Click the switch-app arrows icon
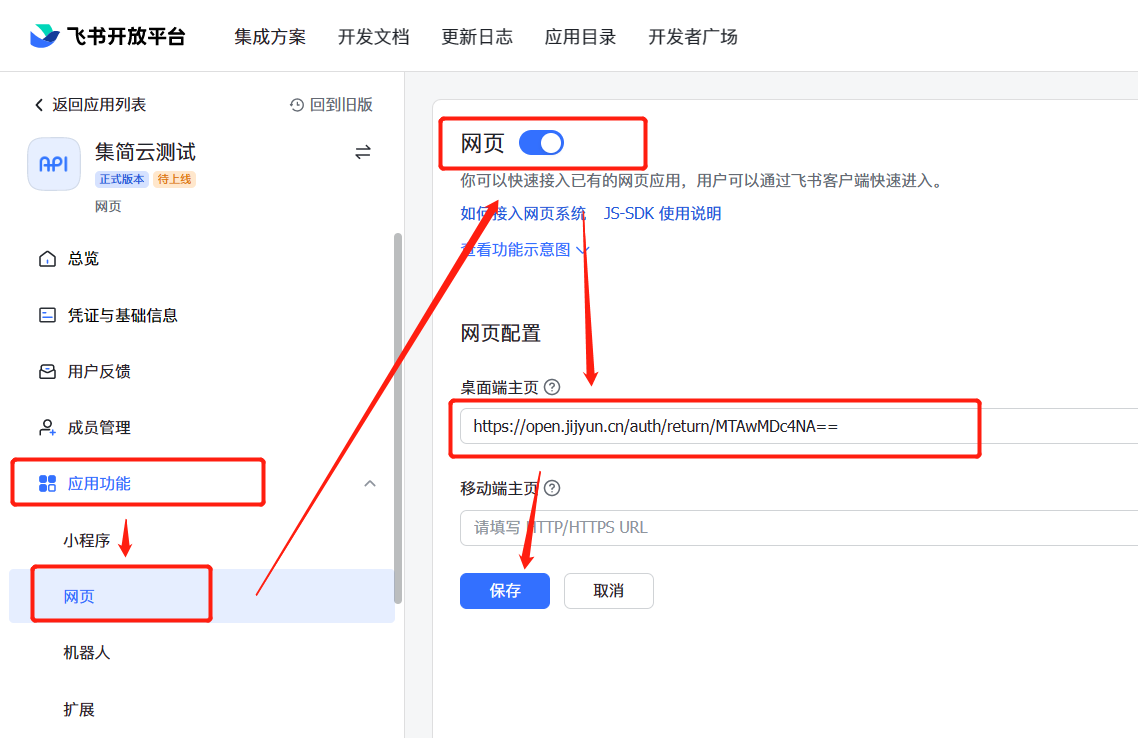 [363, 152]
